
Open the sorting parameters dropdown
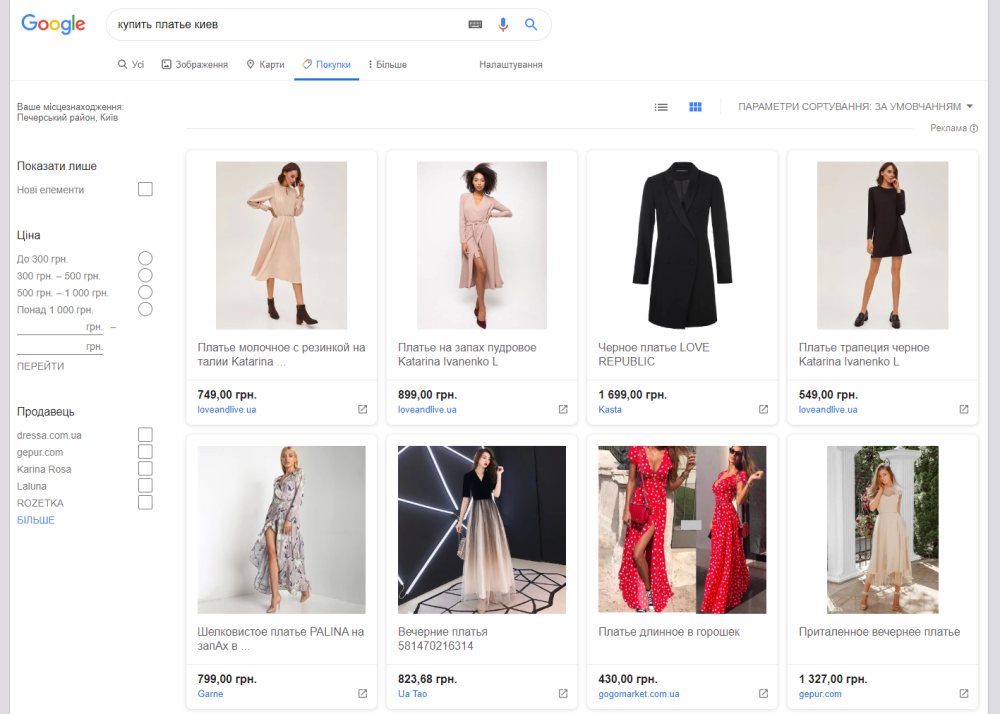click(855, 107)
